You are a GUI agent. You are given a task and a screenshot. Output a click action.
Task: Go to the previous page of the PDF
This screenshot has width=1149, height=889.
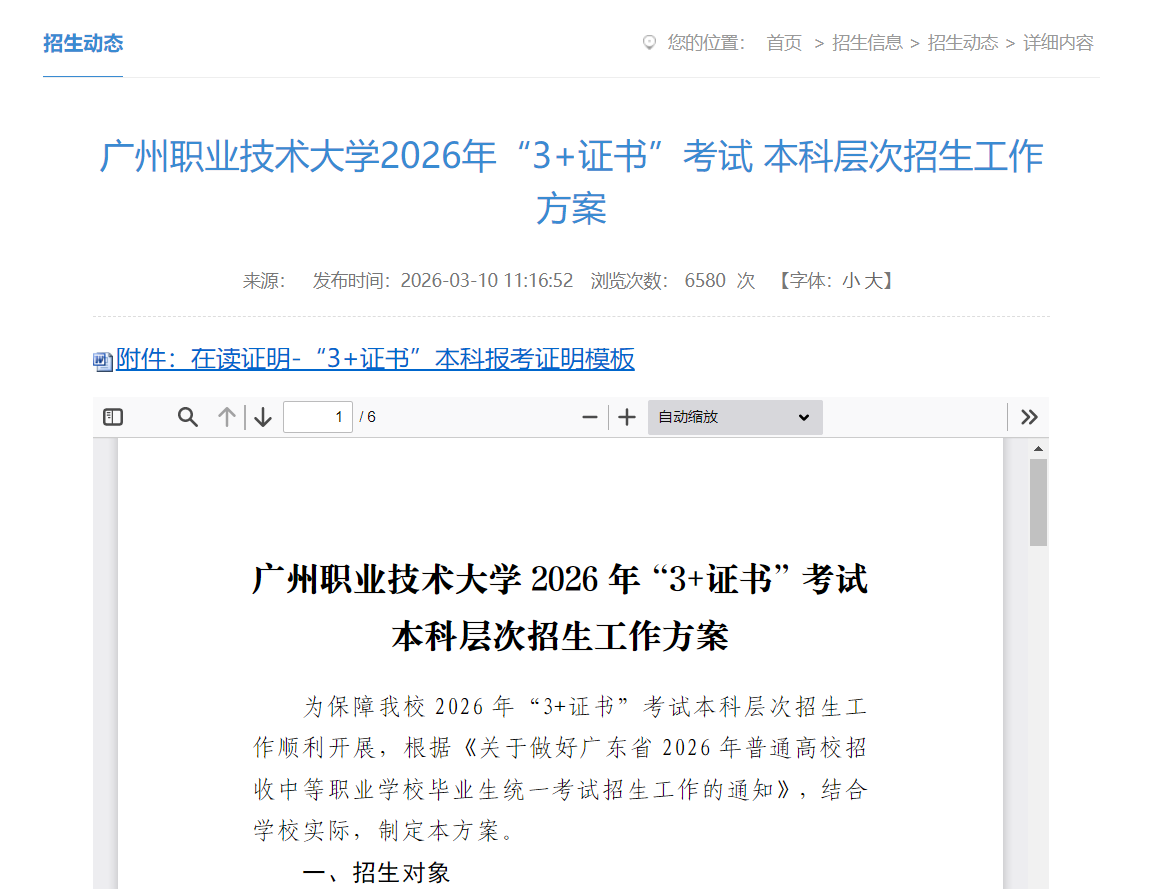pyautogui.click(x=225, y=417)
